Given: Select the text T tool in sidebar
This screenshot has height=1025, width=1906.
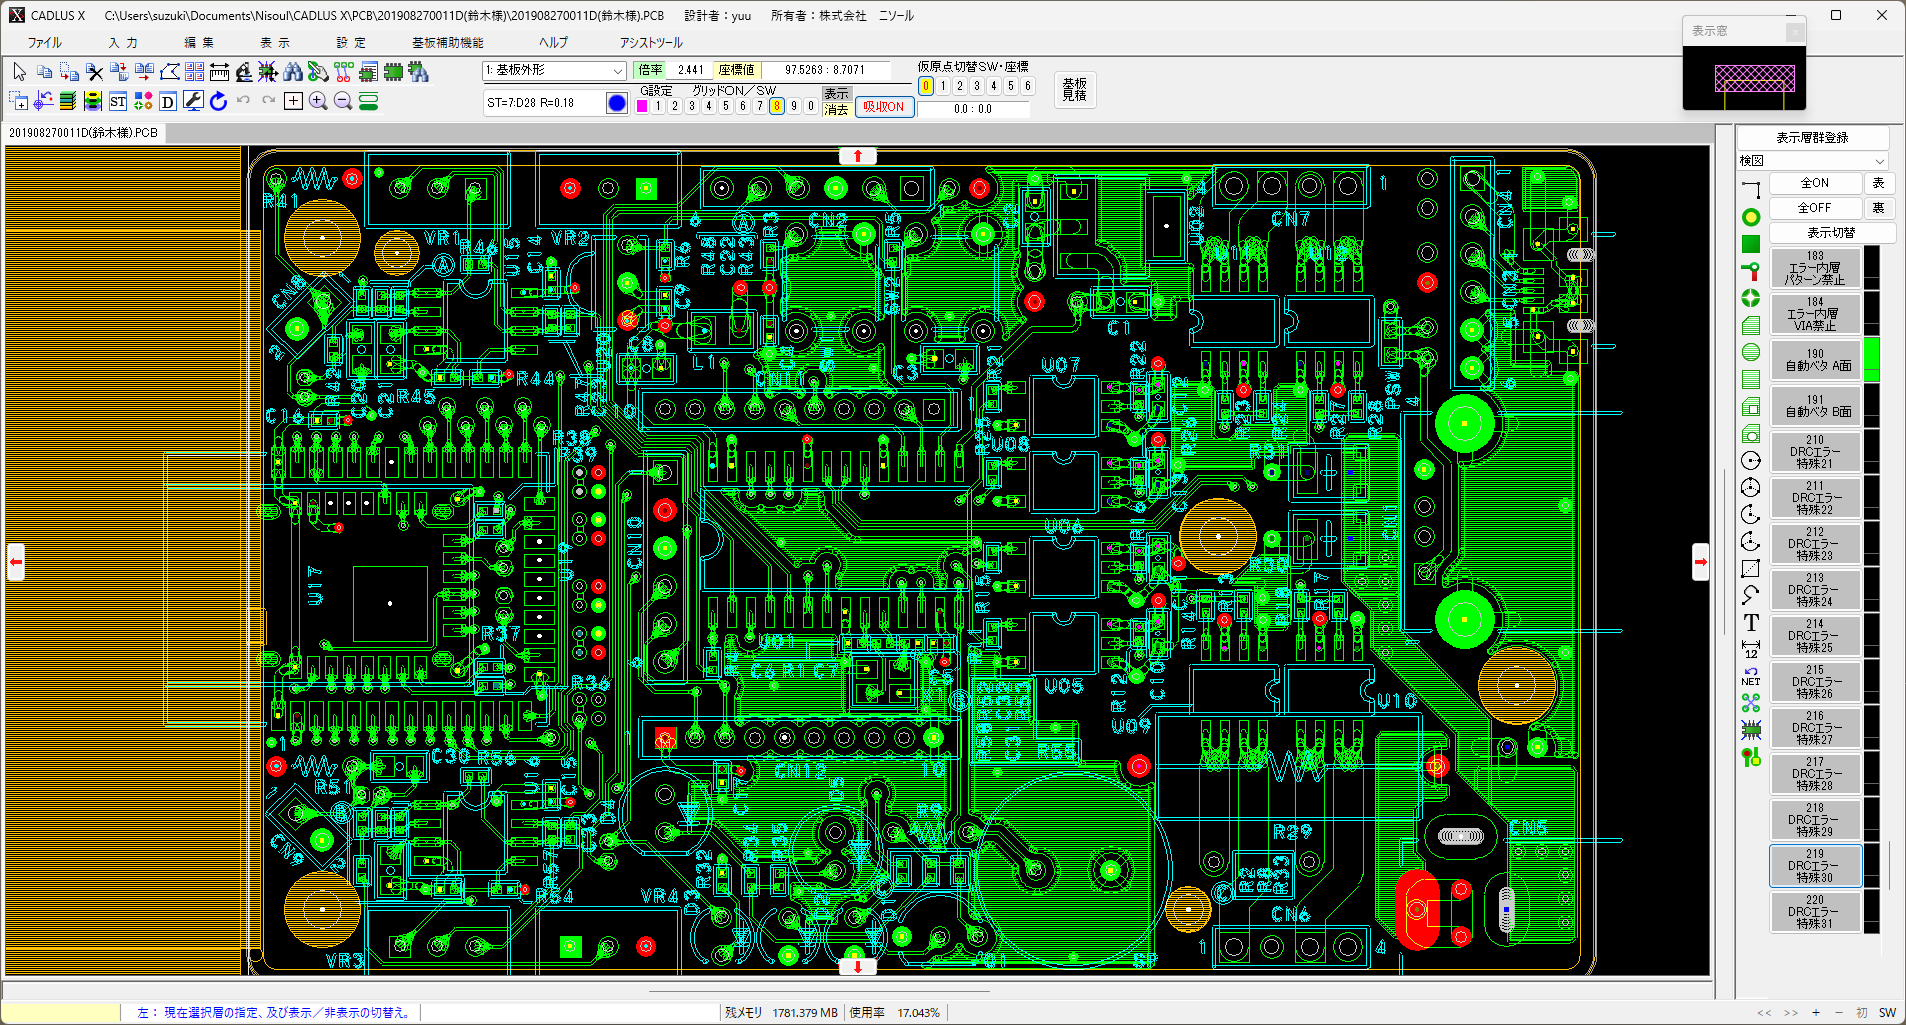Looking at the screenshot, I should click(x=1751, y=623).
